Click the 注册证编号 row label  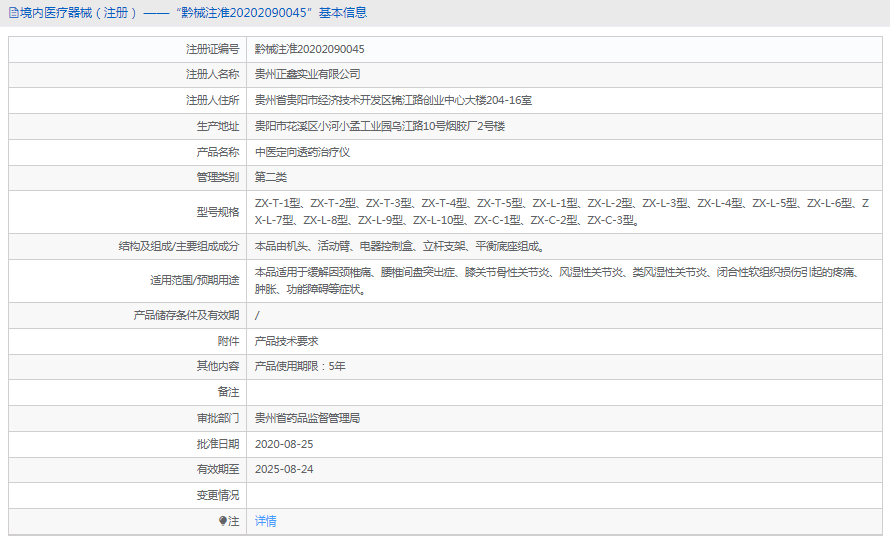coord(212,49)
